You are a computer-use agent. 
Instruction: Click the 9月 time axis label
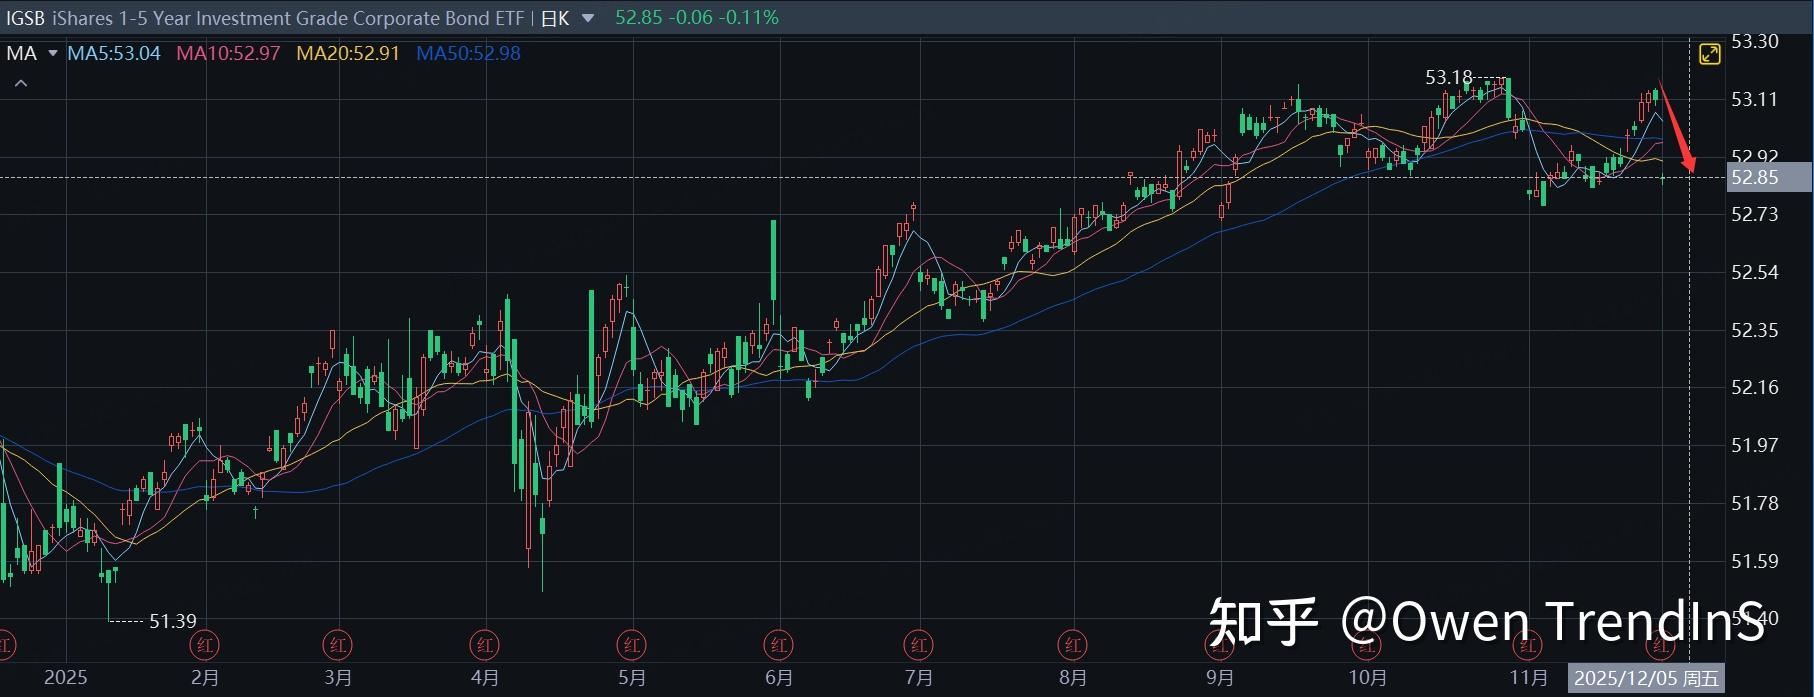click(x=1220, y=678)
